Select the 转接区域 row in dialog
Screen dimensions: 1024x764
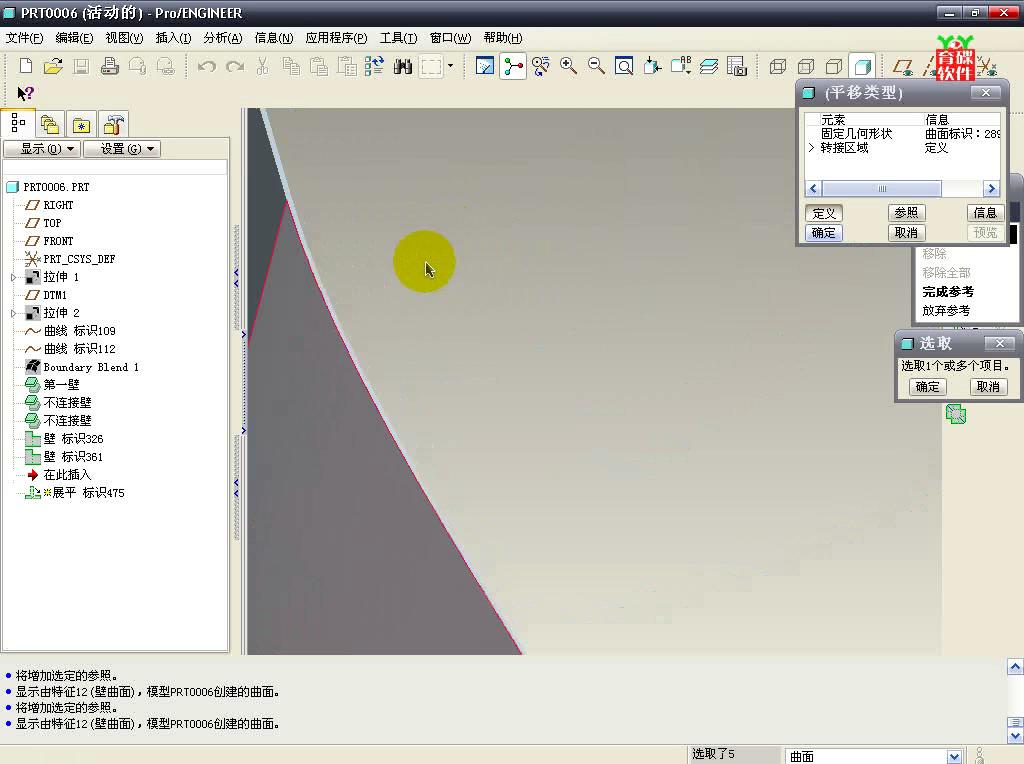[x=903, y=148]
